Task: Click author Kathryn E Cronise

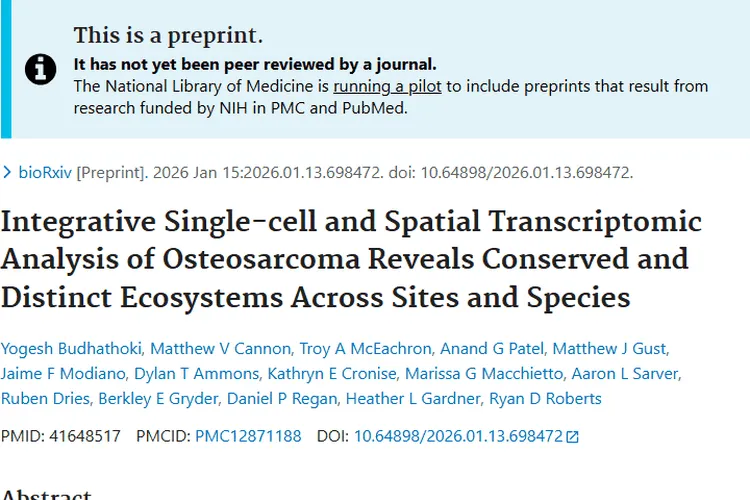Action: tap(329, 374)
